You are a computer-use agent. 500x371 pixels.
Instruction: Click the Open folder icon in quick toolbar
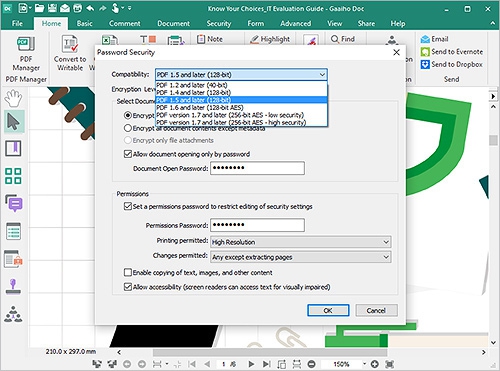tap(39, 8)
